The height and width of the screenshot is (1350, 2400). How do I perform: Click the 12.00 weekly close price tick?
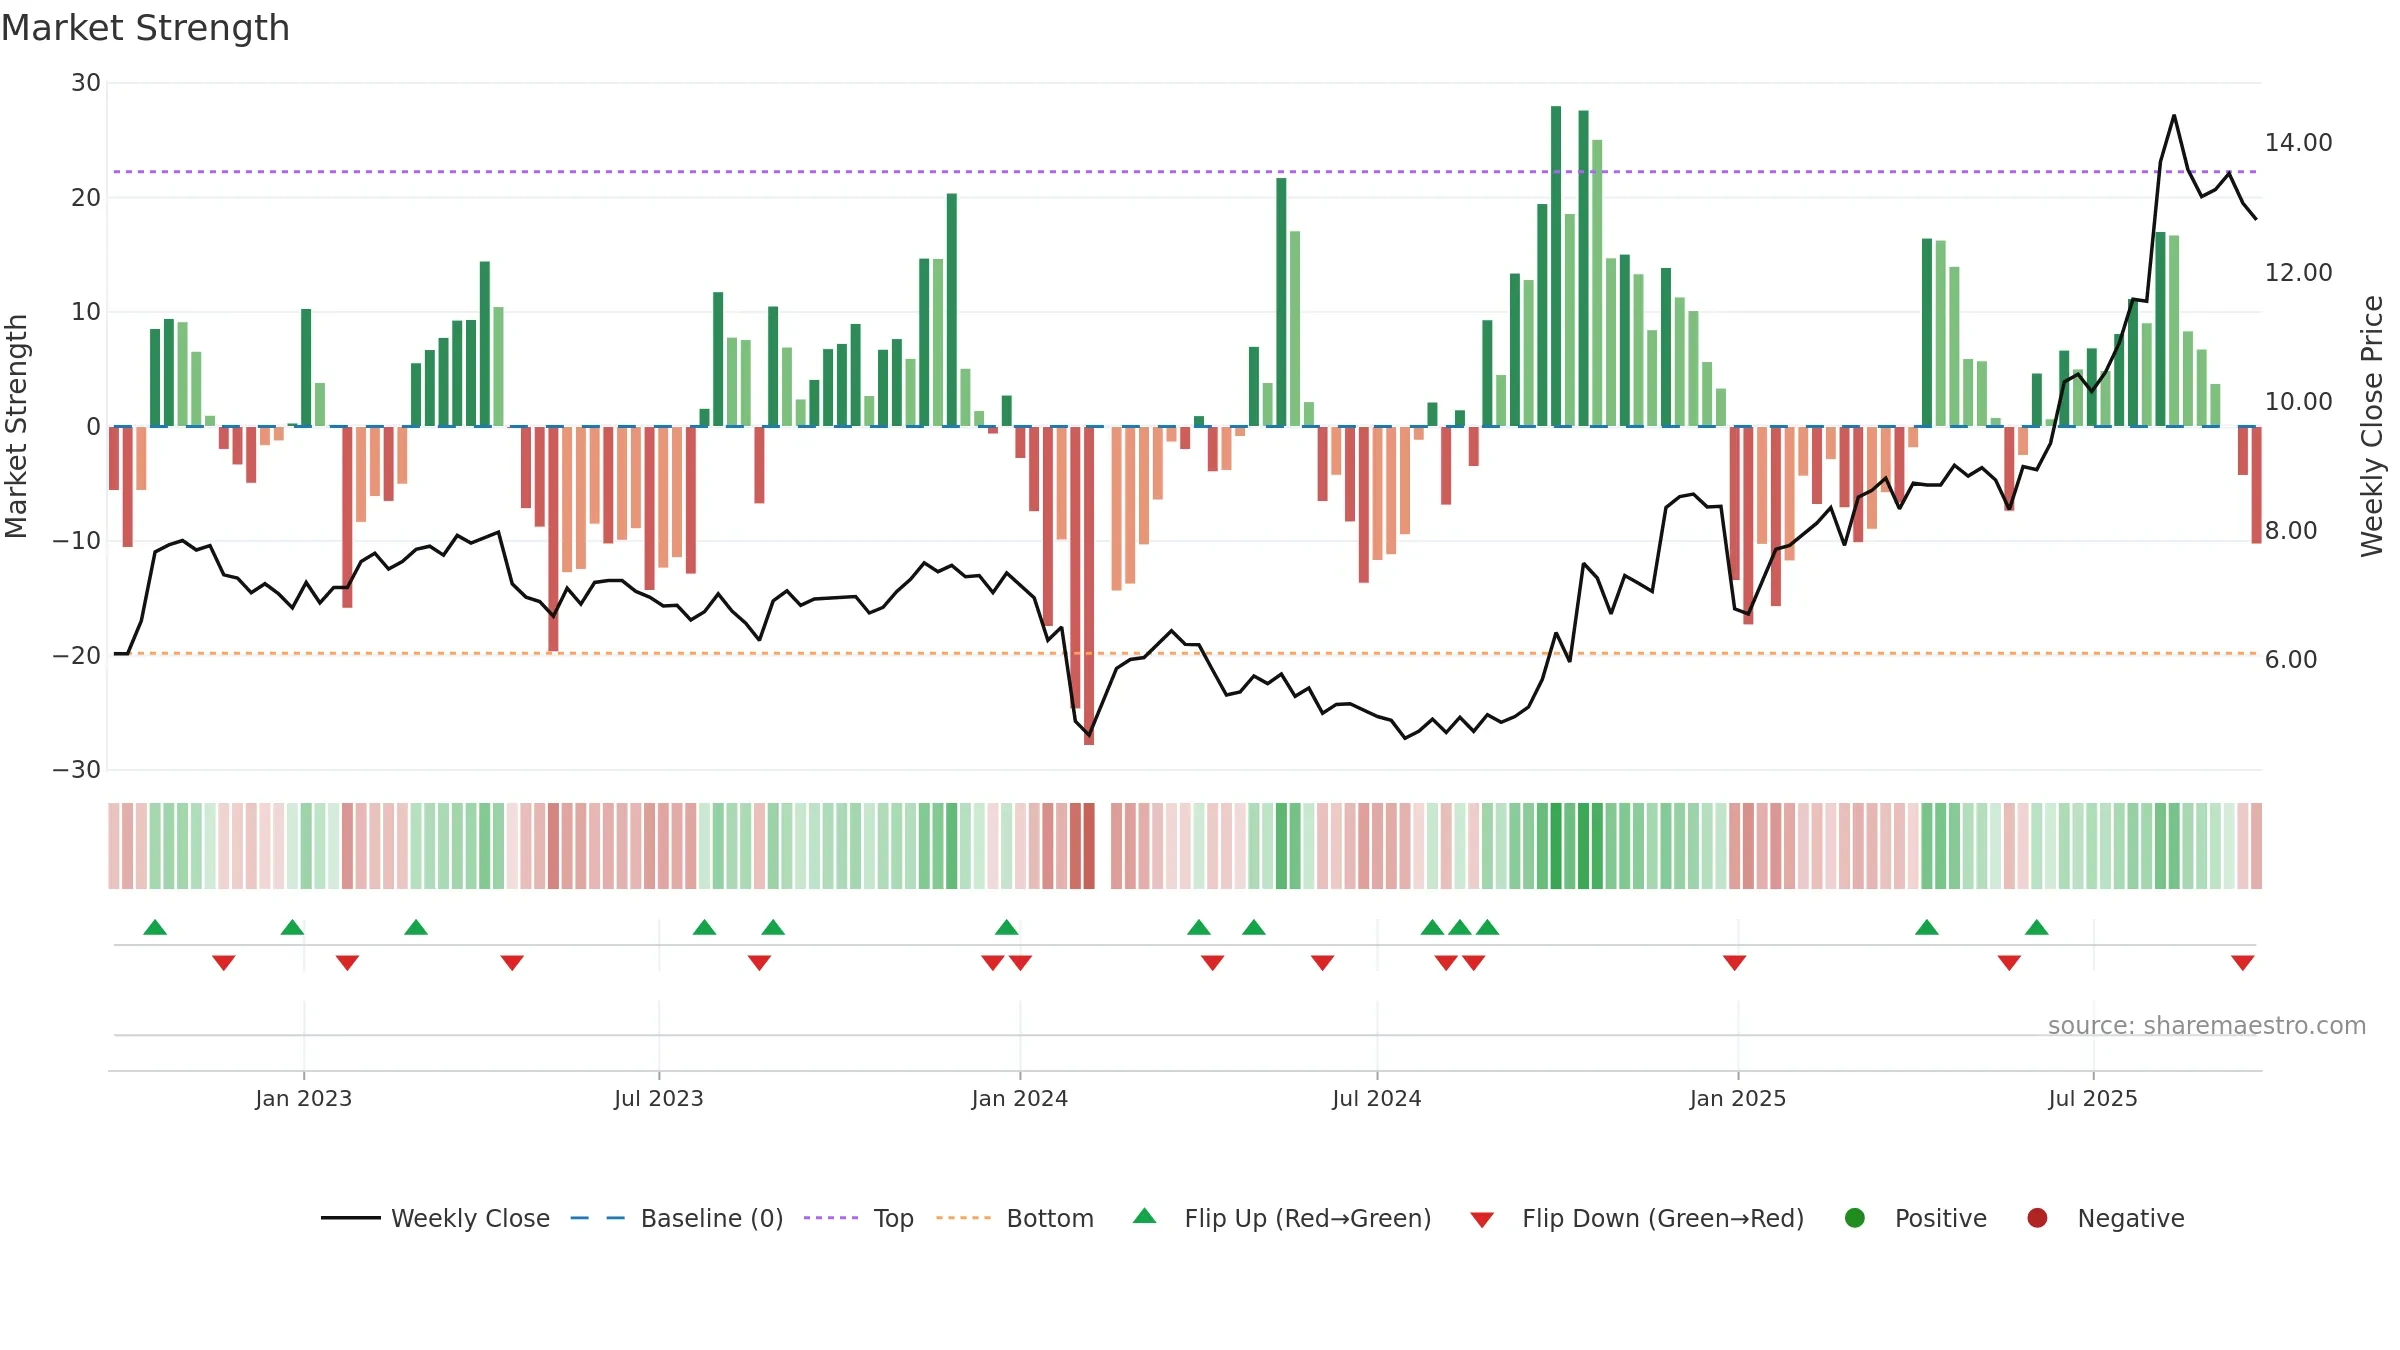pos(2299,273)
